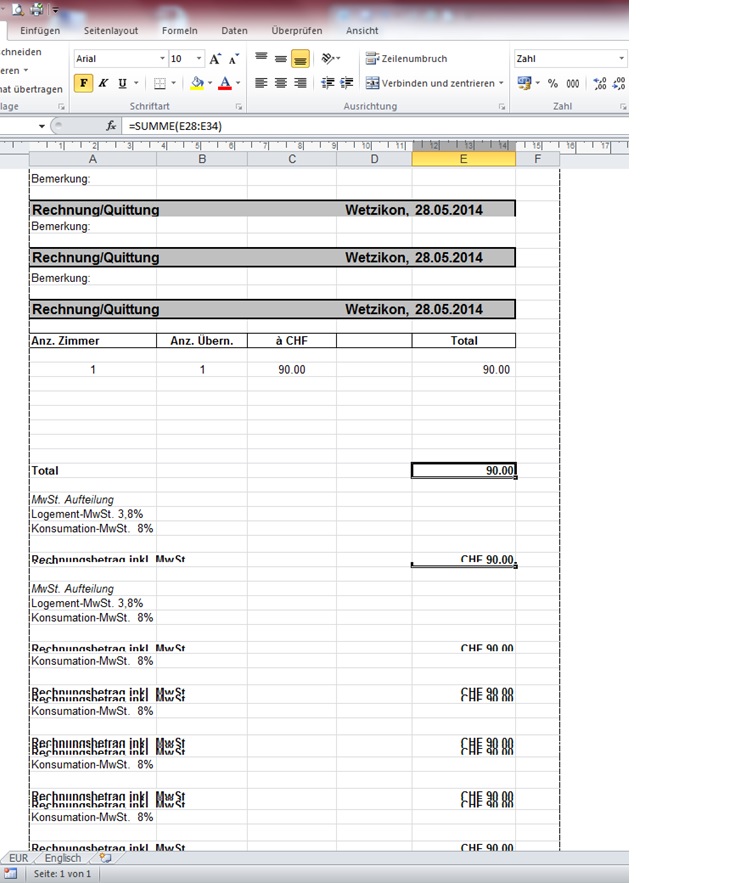Expand the Schriftart dialog launcher
This screenshot has height=883, width=746.
[x=239, y=106]
